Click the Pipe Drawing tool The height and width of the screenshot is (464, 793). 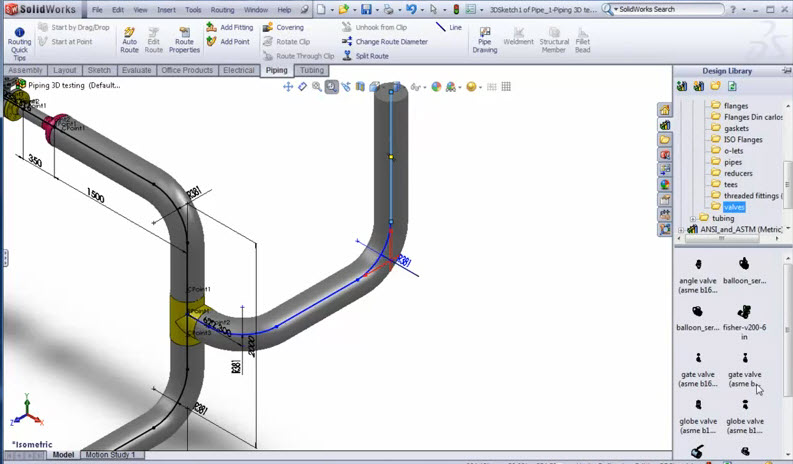point(484,40)
